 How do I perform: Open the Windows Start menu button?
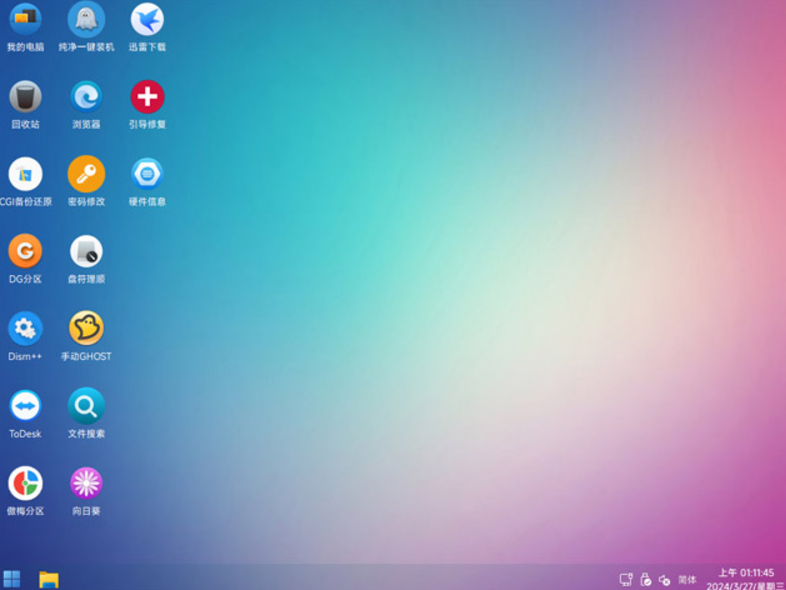[x=12, y=579]
